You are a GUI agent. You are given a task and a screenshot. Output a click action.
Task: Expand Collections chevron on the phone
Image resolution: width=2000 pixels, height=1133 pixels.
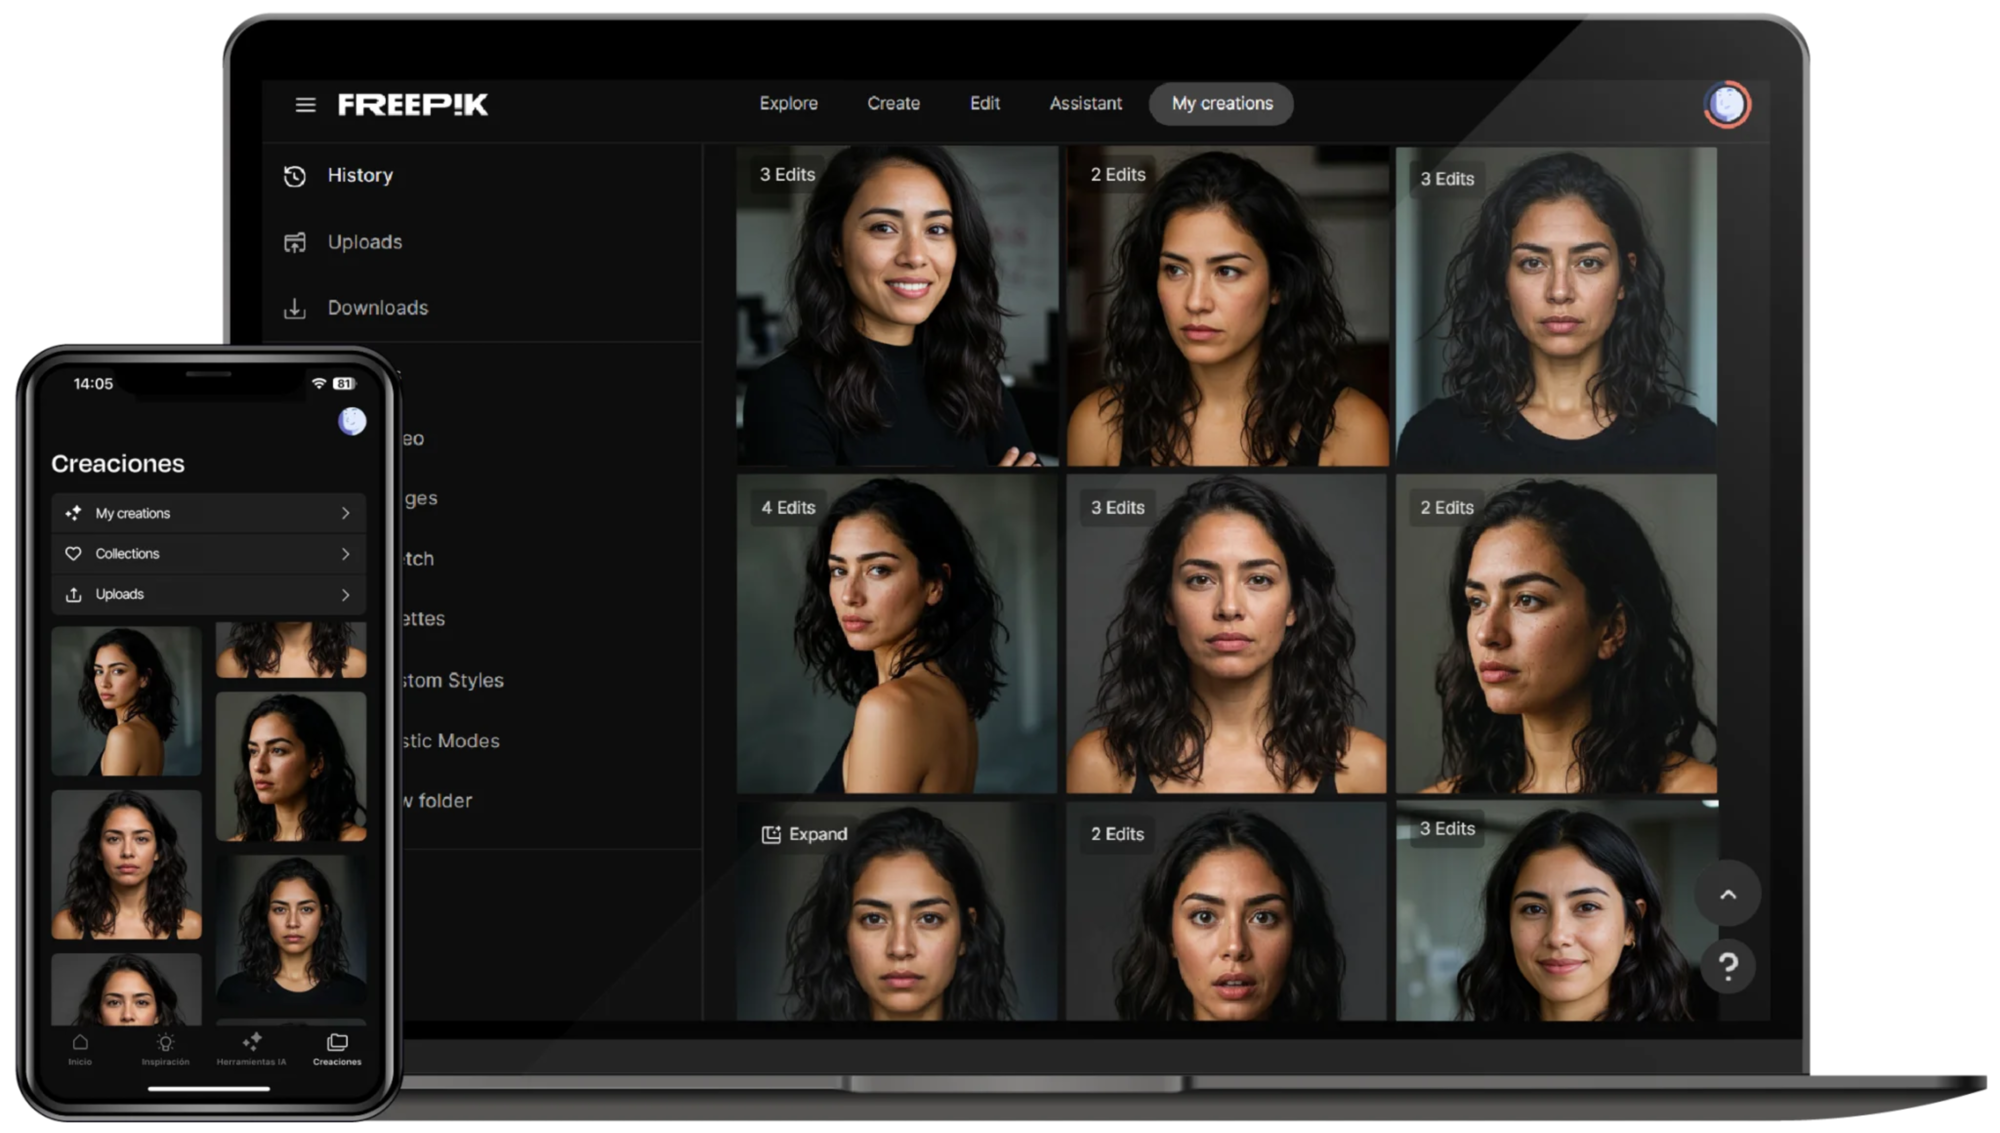coord(345,554)
